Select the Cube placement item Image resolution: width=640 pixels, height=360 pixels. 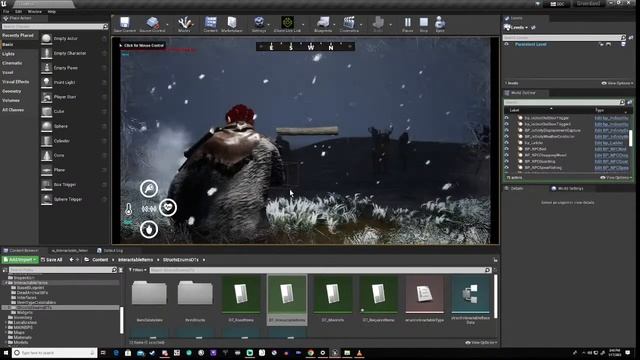coord(74,111)
